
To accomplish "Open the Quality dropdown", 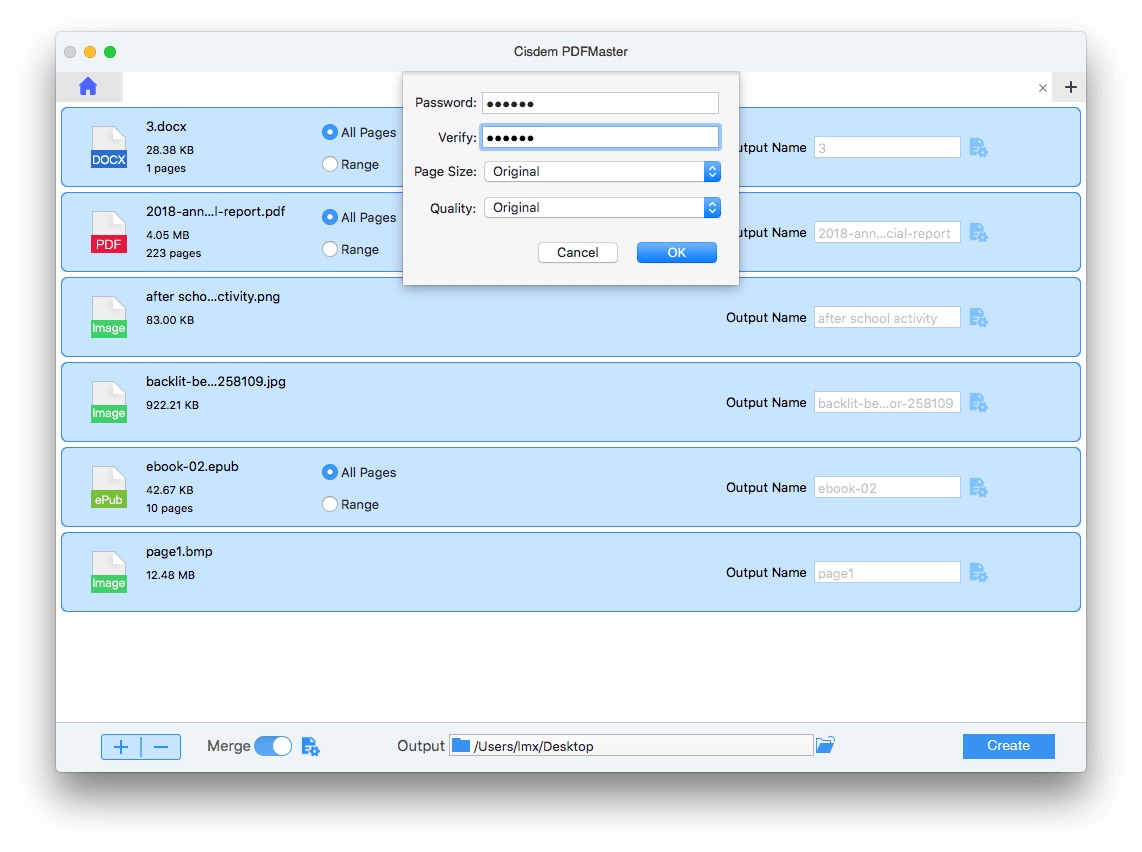I will pyautogui.click(x=602, y=208).
